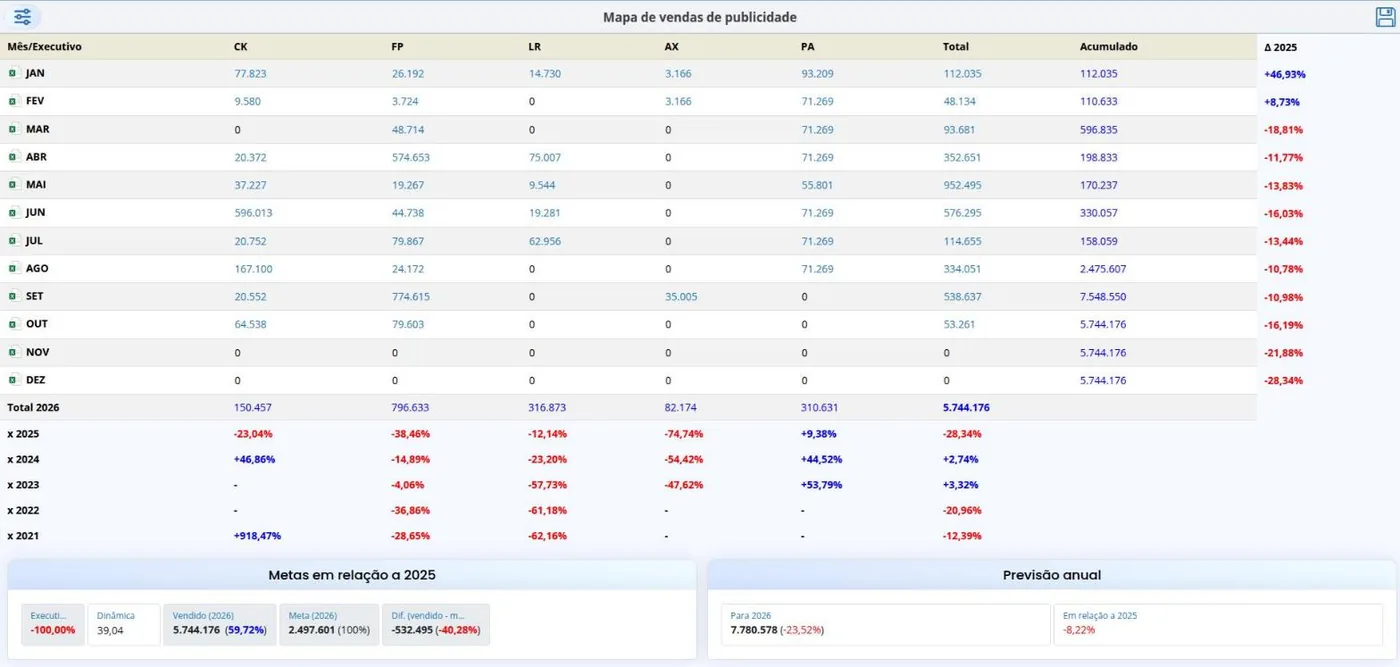This screenshot has height=667, width=1400.
Task: Click the Mês/Executivo column header
Action: click(45, 47)
